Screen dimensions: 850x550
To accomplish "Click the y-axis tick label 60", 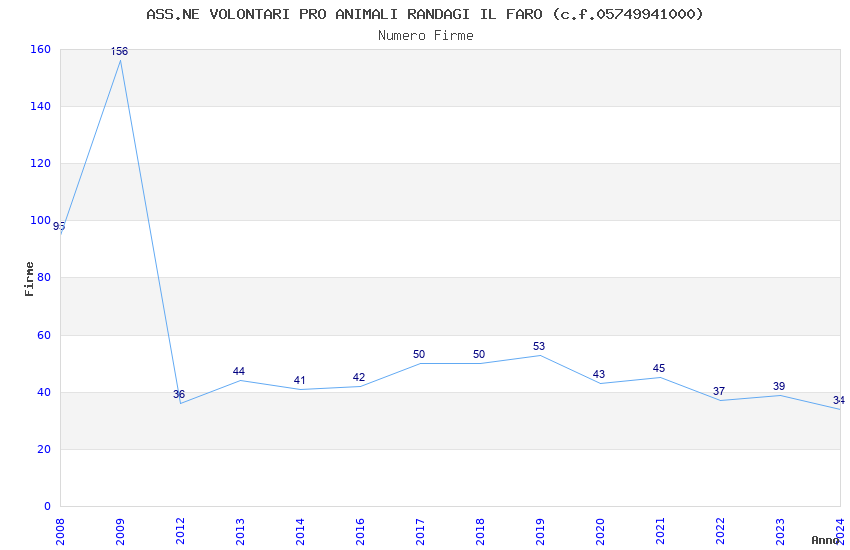I will [x=44, y=335].
